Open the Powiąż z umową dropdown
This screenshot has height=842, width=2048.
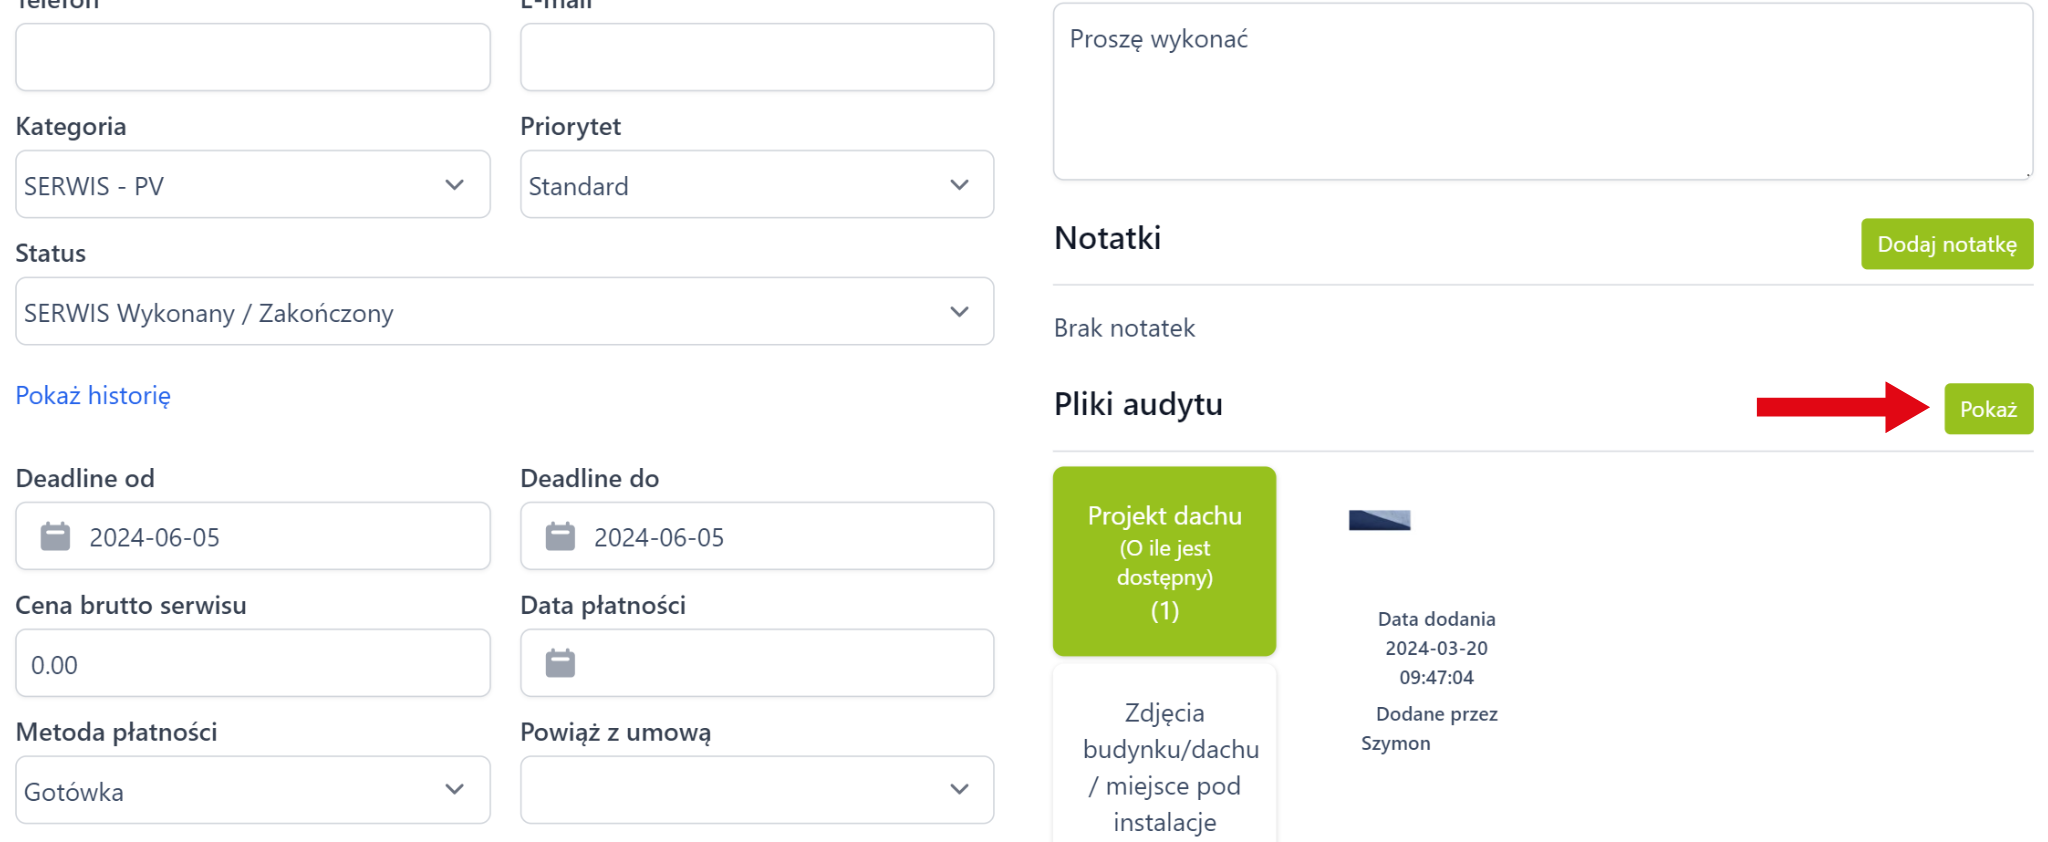coord(756,791)
